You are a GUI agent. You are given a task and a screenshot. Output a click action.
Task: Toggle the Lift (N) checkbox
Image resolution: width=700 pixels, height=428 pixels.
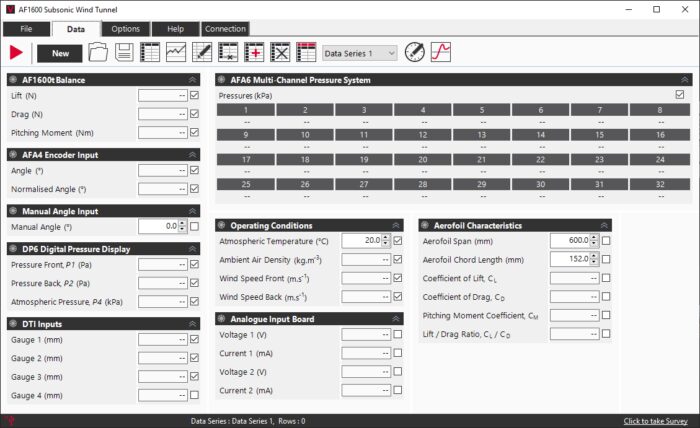[x=194, y=95]
